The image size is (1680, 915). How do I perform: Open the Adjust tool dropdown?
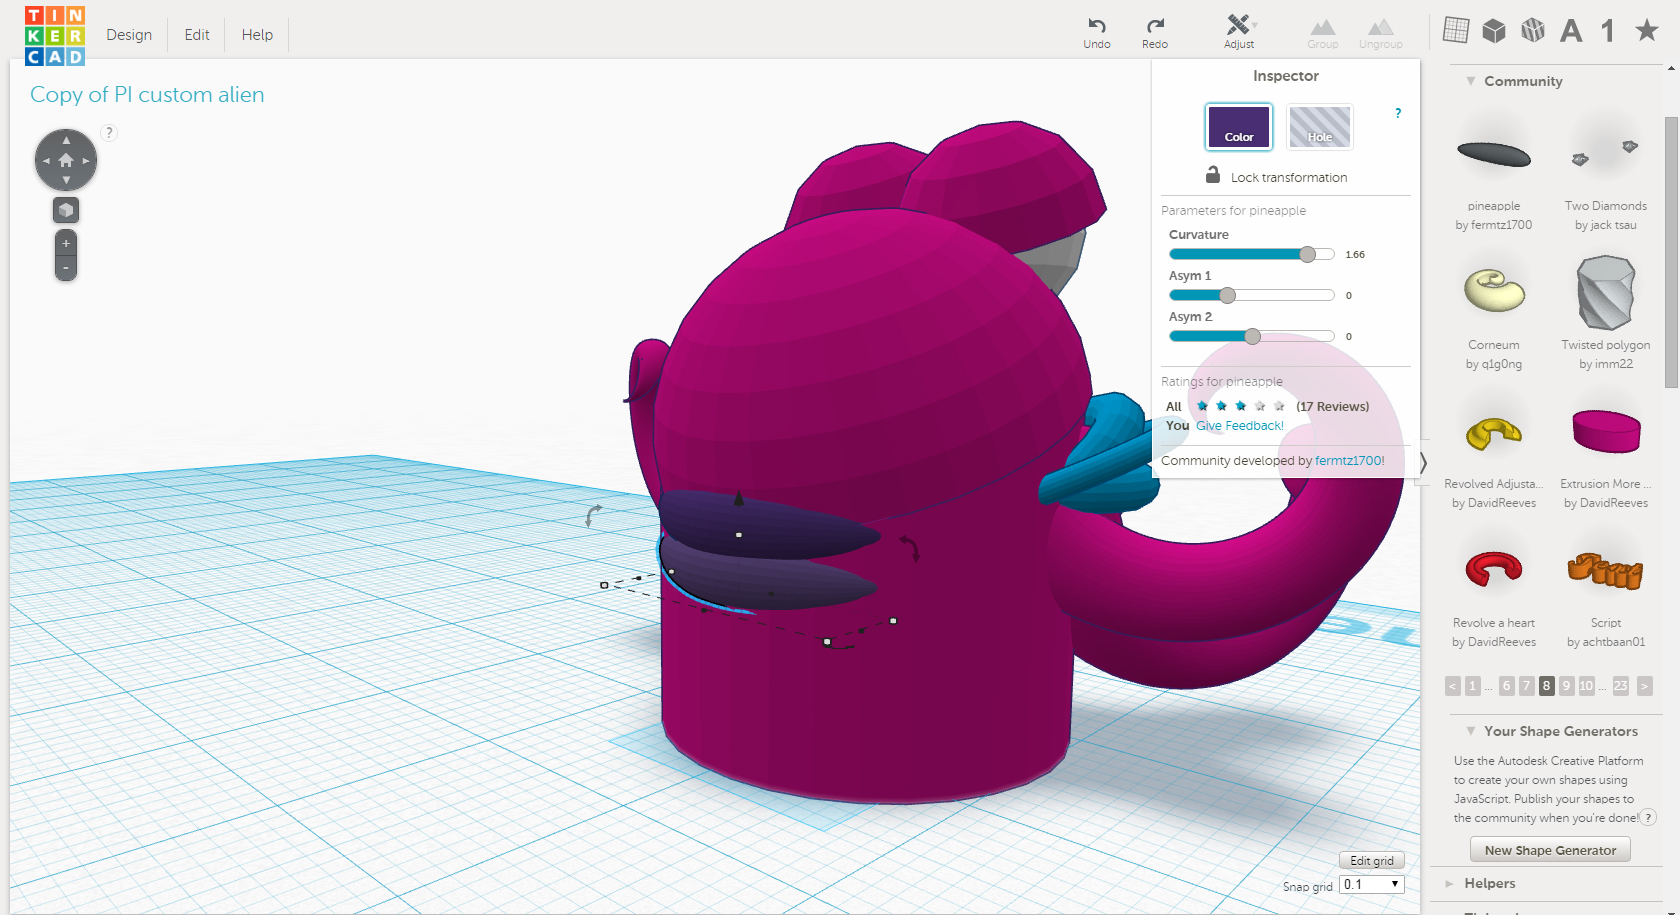pos(1240,31)
